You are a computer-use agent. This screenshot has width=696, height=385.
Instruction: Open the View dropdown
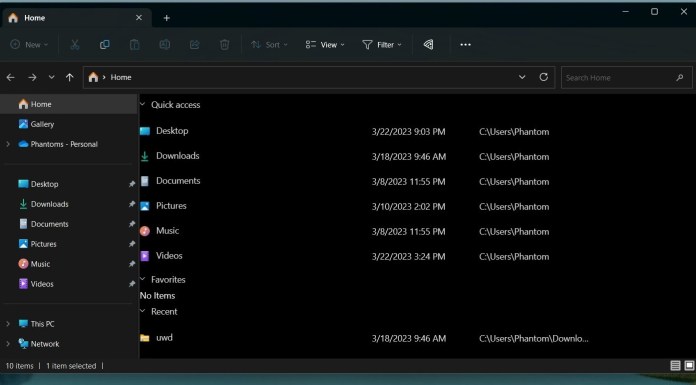(x=325, y=44)
